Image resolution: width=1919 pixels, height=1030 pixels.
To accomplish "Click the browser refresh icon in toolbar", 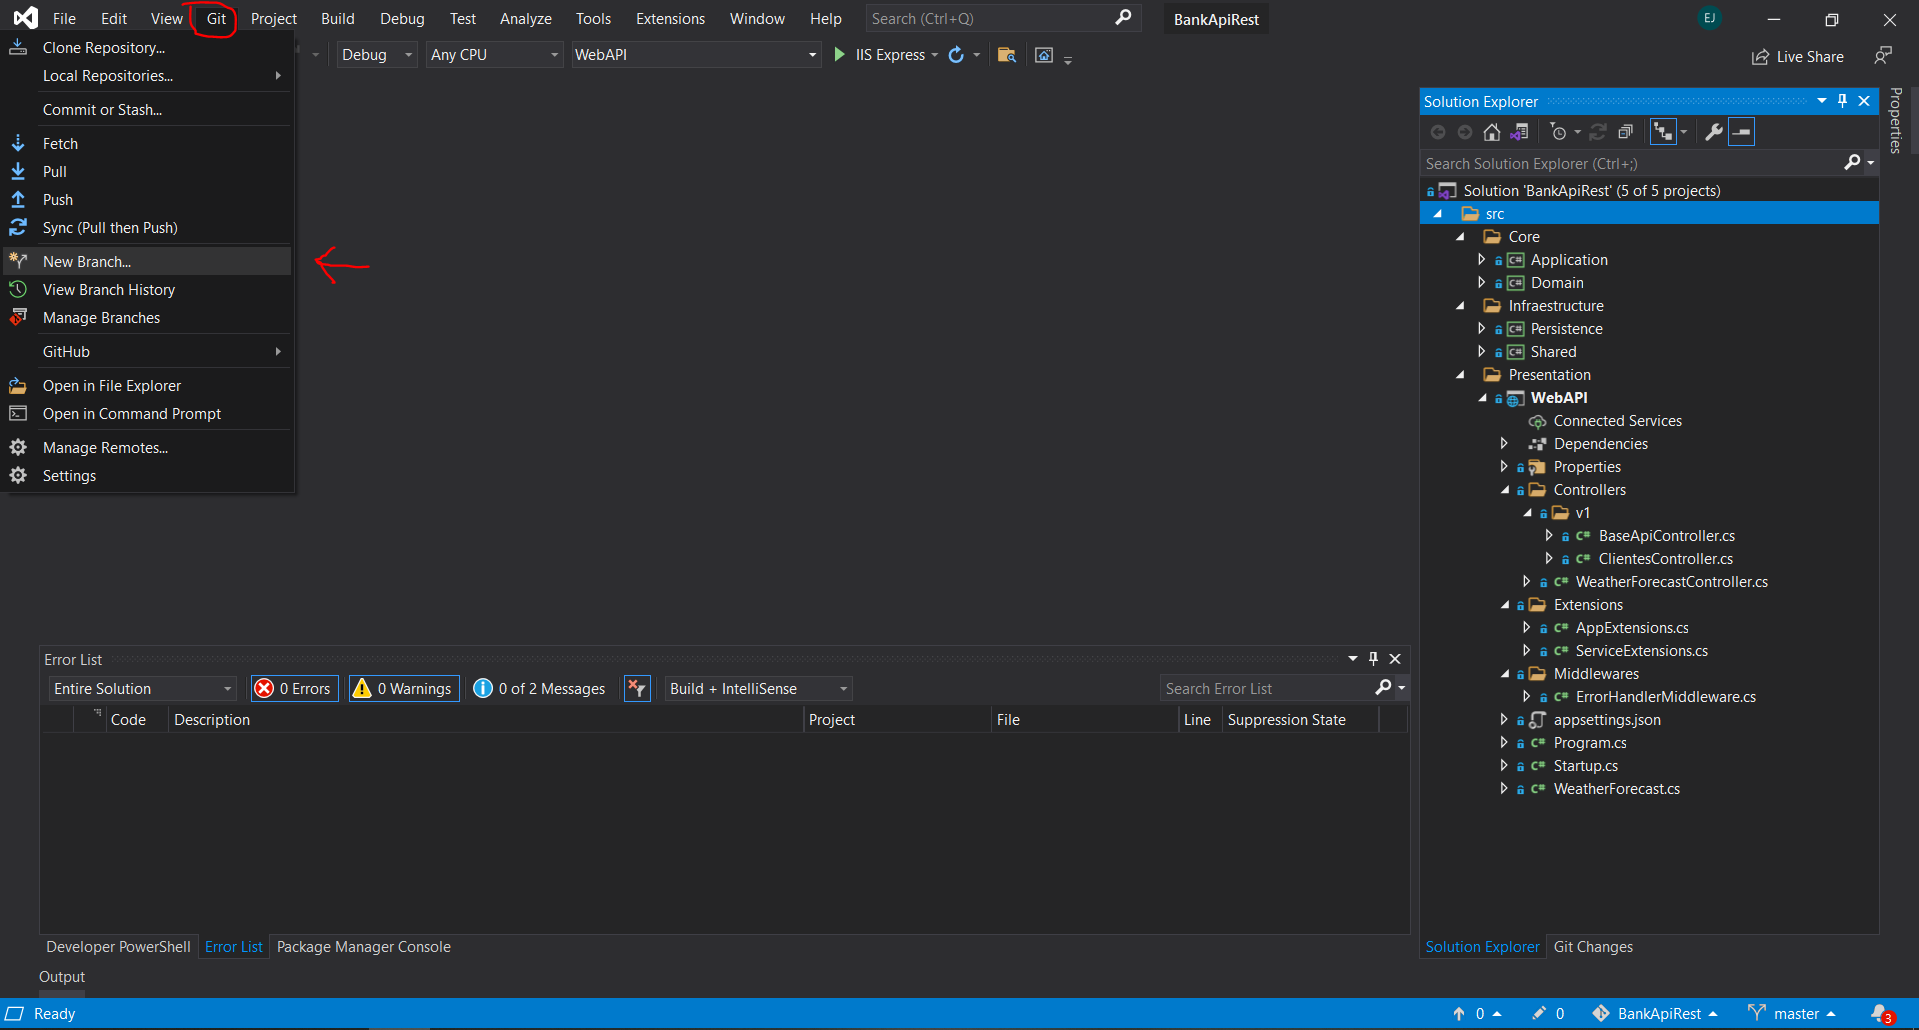I will click(956, 55).
